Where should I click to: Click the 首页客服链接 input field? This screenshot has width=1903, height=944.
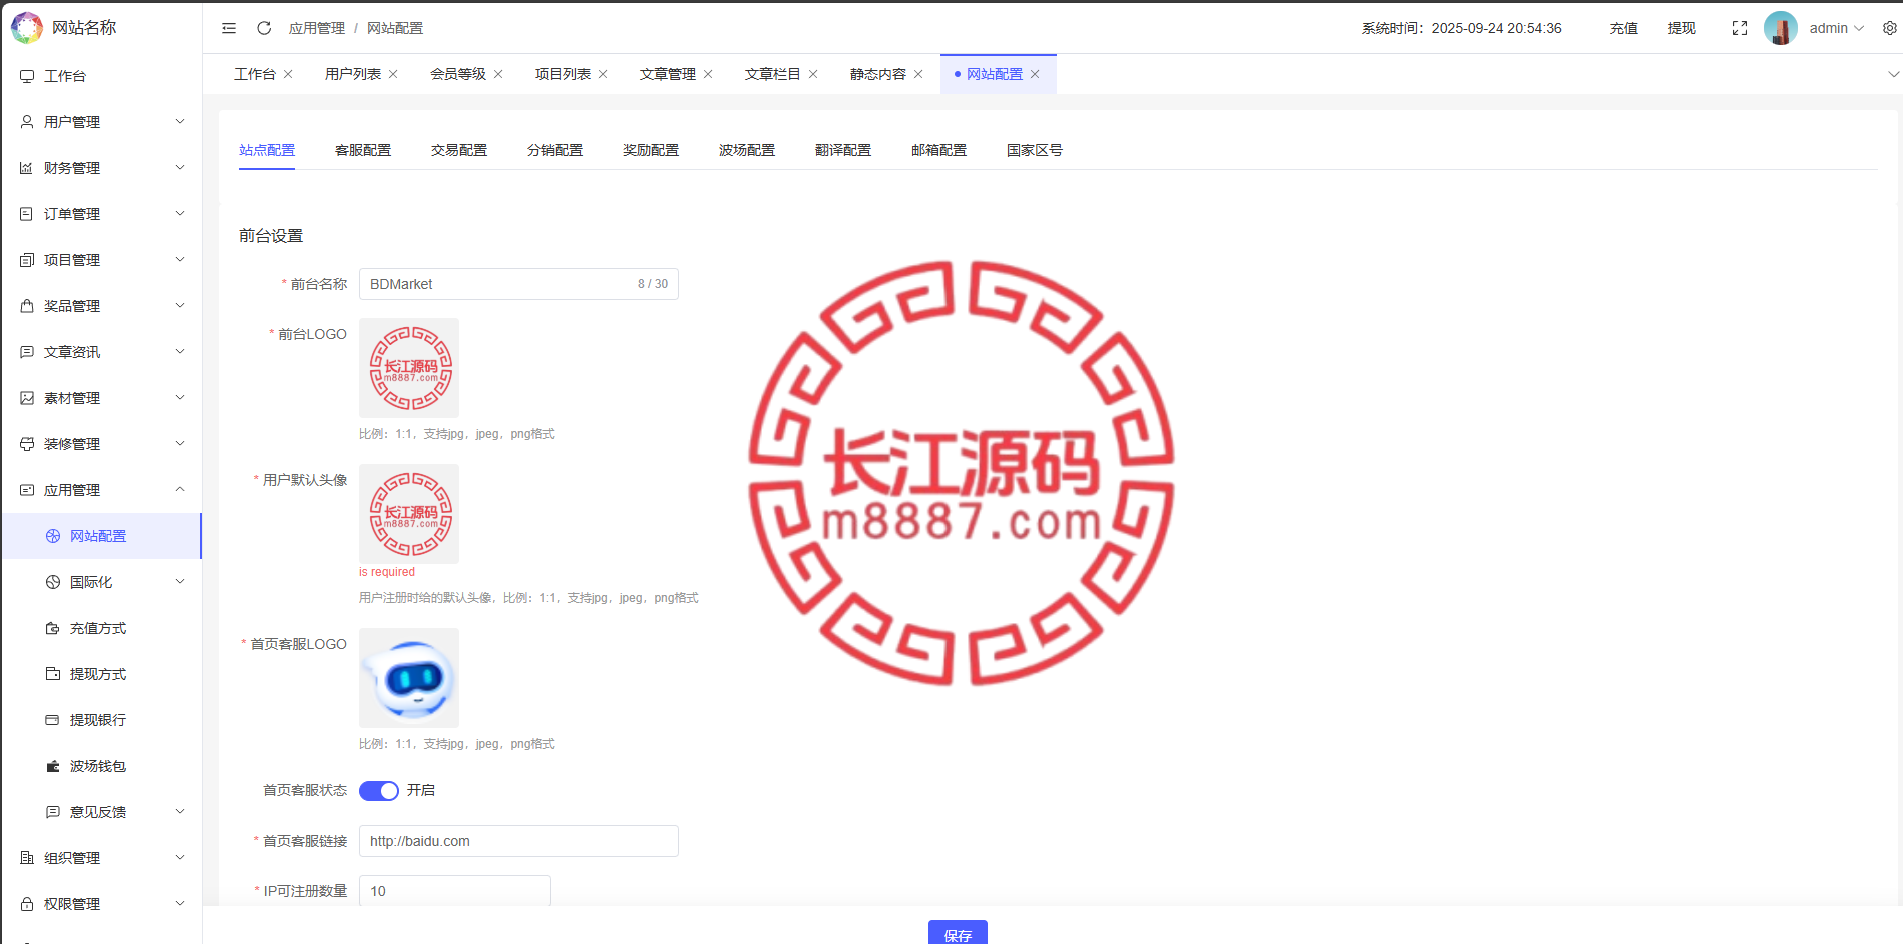point(519,841)
